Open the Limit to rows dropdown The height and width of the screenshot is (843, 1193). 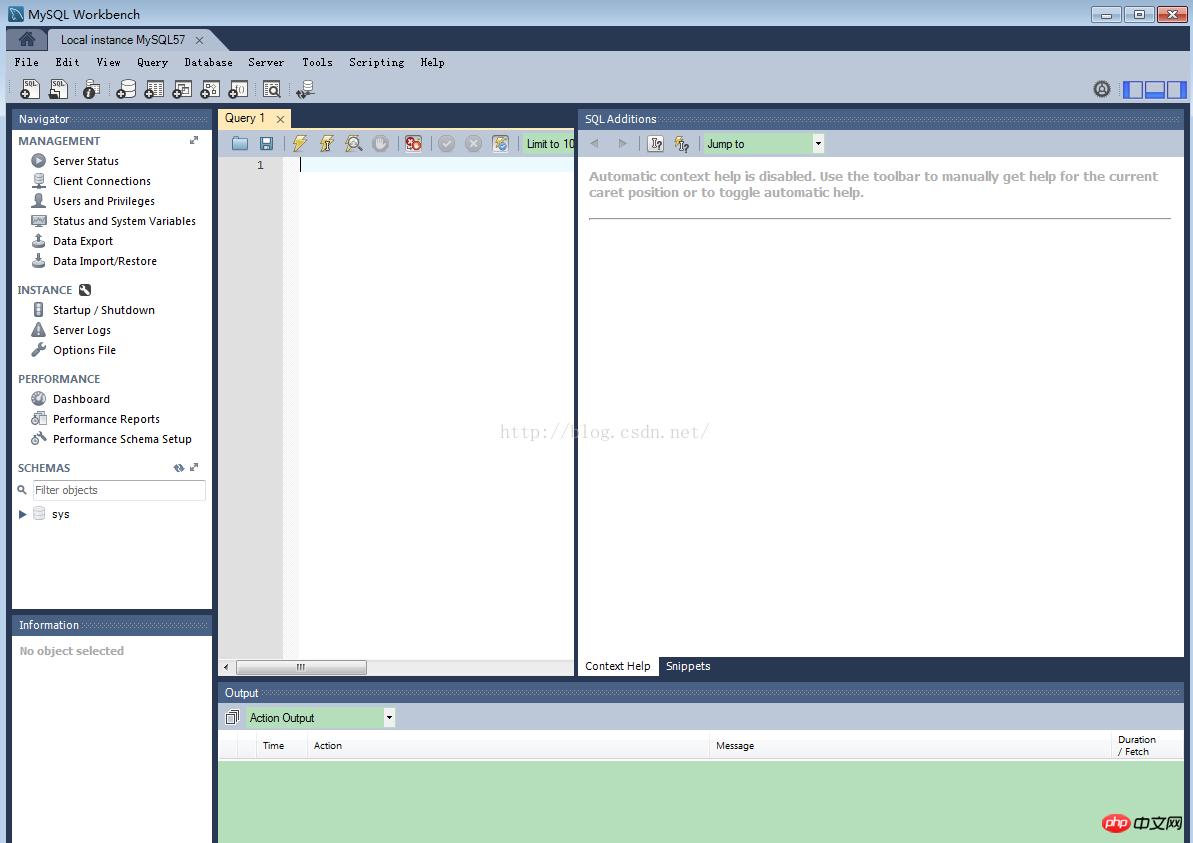549,143
